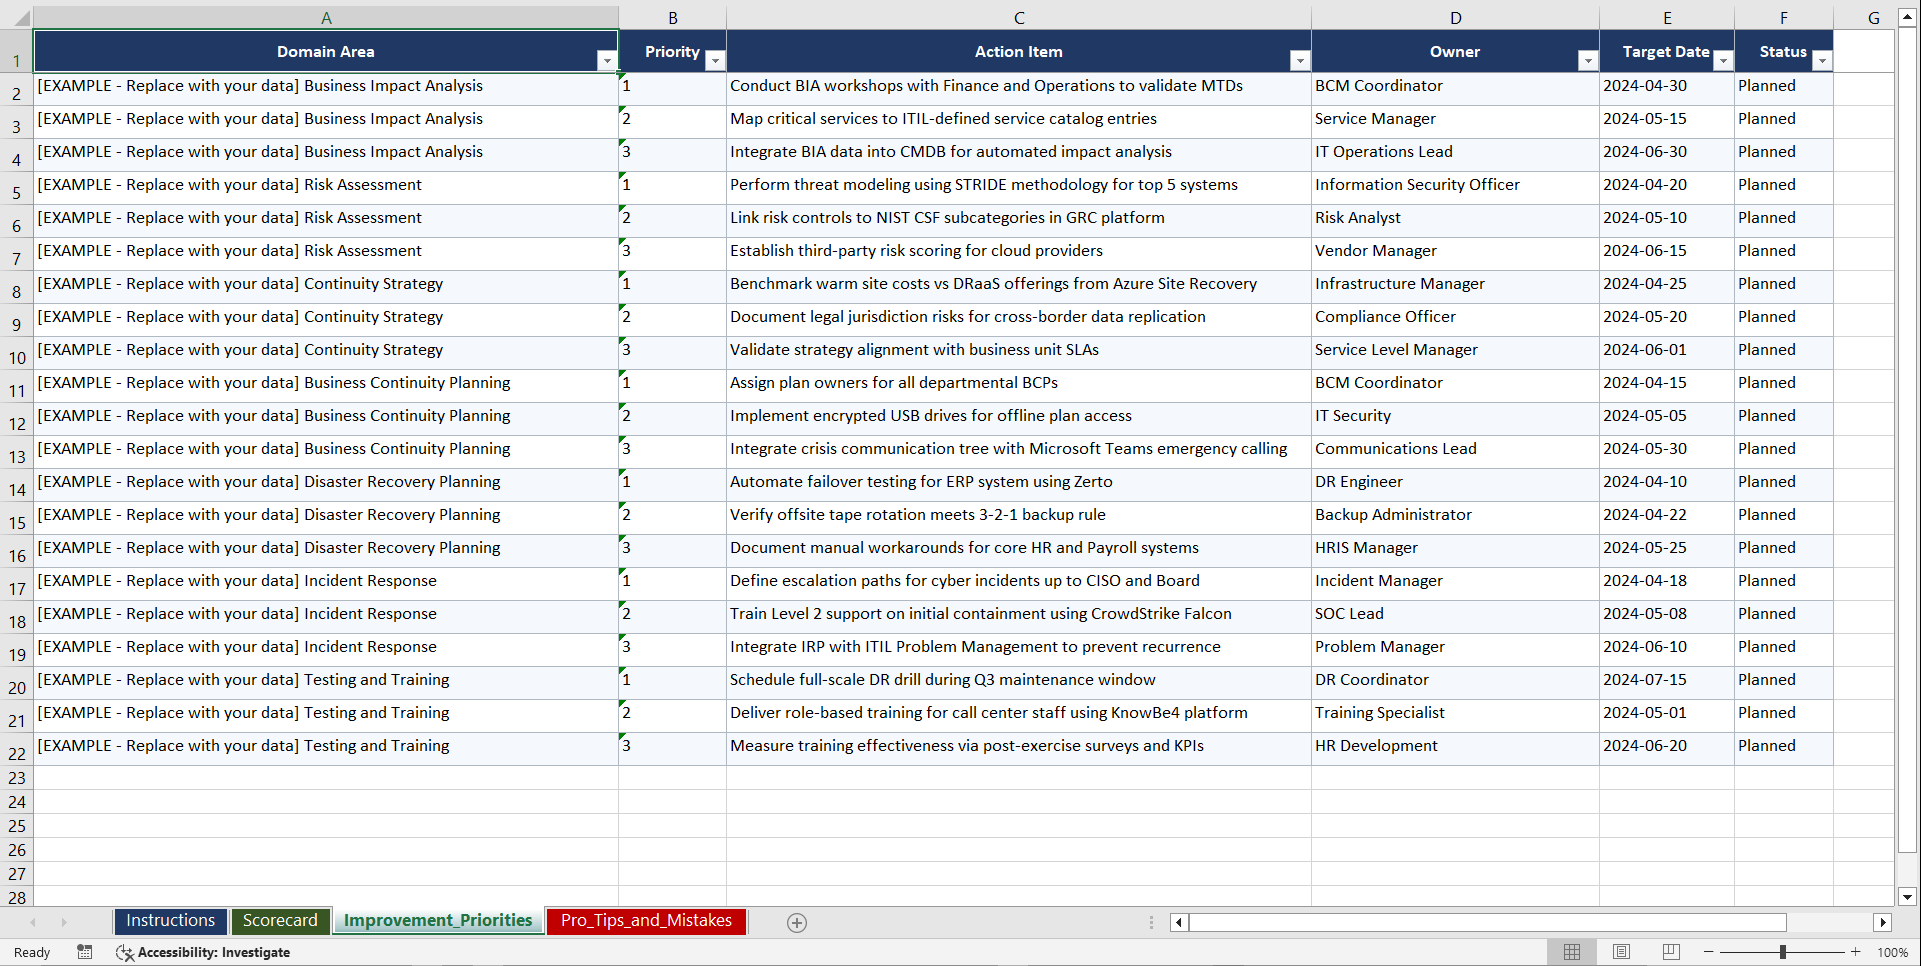
Task: Switch to Page Layout view
Action: 1621,952
